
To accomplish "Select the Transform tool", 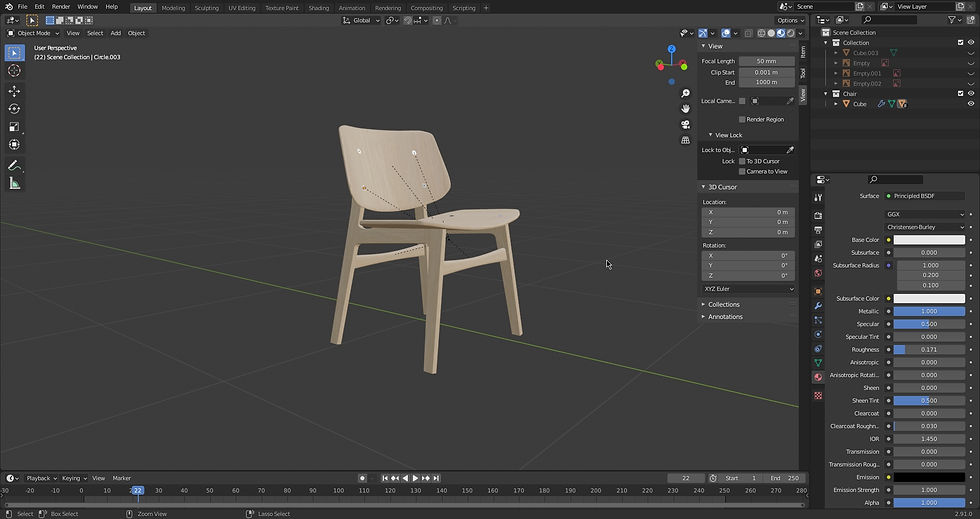I will [14, 144].
